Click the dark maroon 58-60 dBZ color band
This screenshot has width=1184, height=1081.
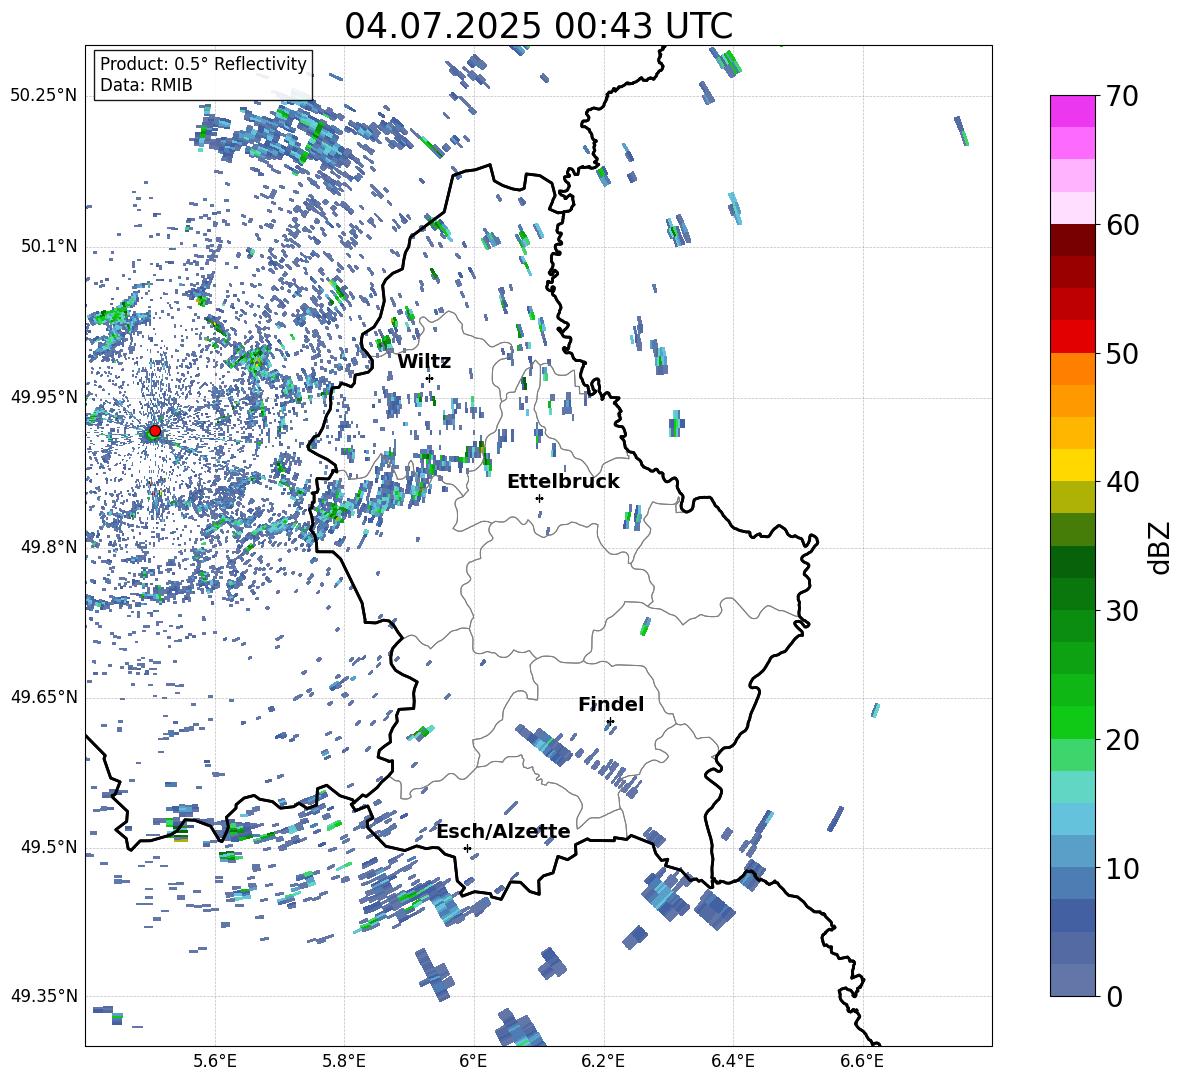[x=1072, y=240]
